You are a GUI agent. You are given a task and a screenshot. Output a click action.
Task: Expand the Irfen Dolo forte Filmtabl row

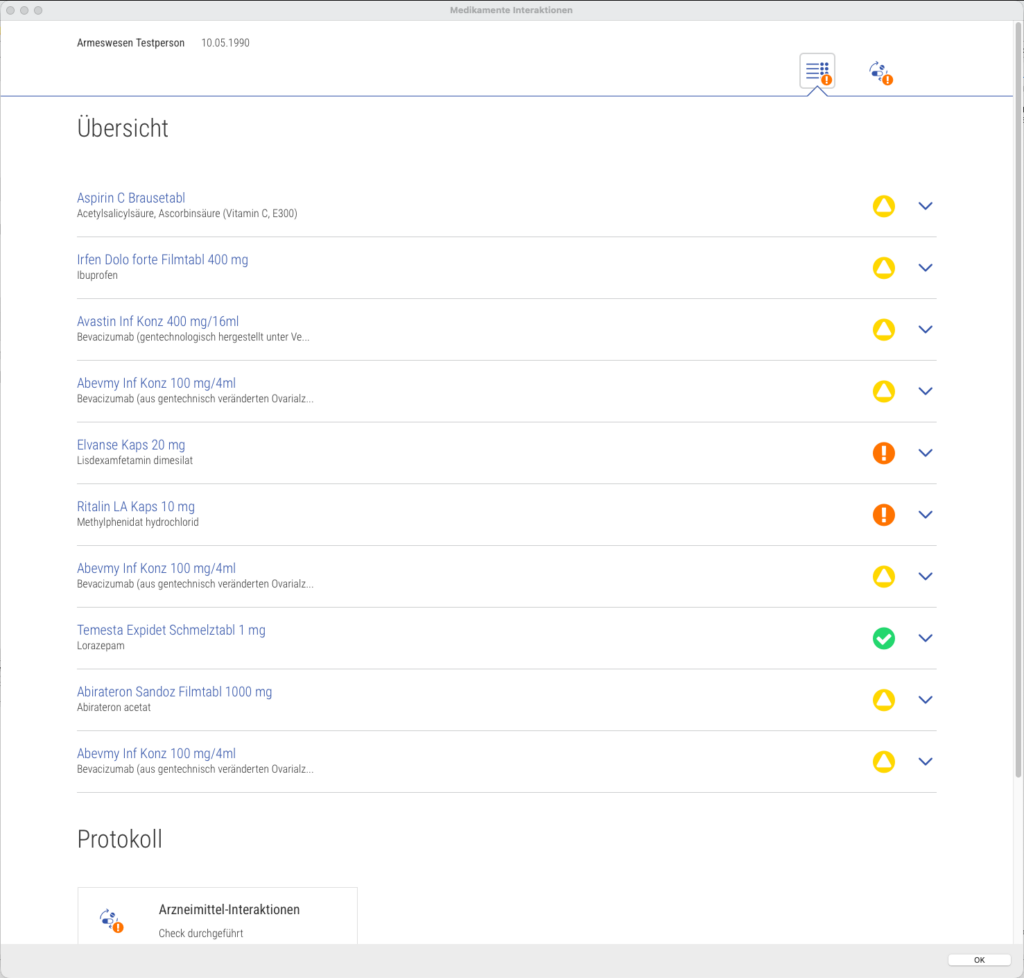(x=925, y=268)
